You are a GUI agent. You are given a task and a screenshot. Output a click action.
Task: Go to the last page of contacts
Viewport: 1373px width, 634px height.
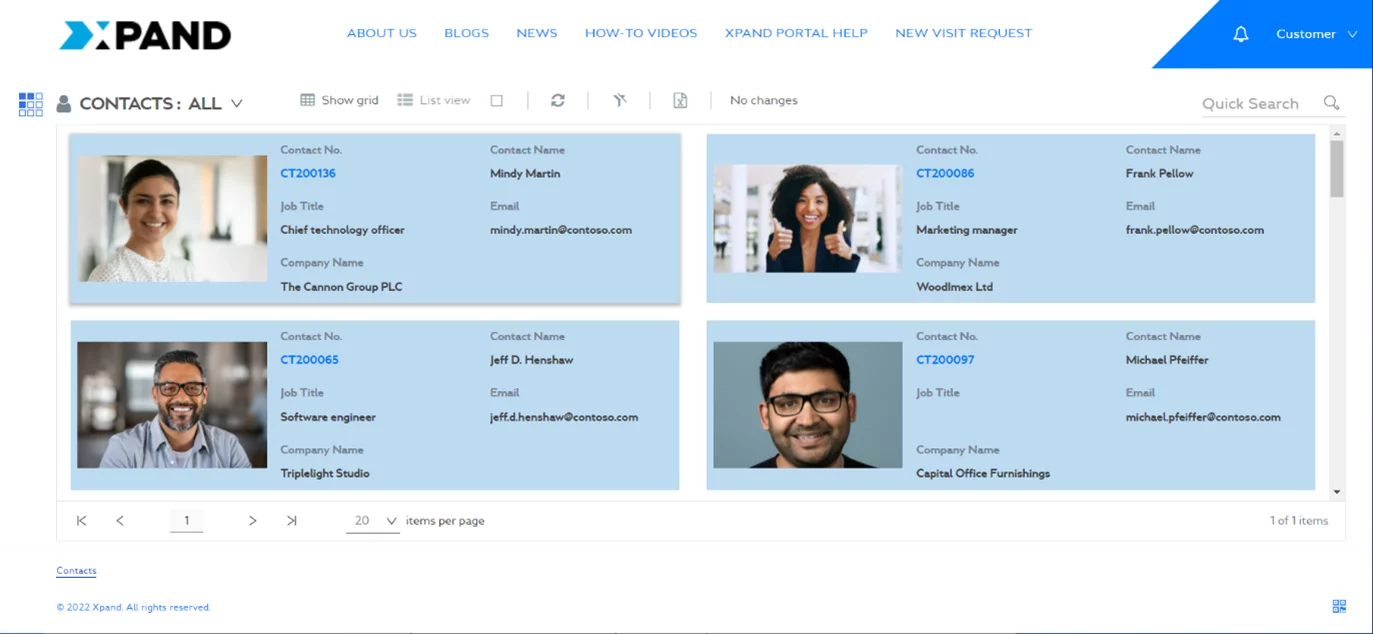pyautogui.click(x=292, y=521)
